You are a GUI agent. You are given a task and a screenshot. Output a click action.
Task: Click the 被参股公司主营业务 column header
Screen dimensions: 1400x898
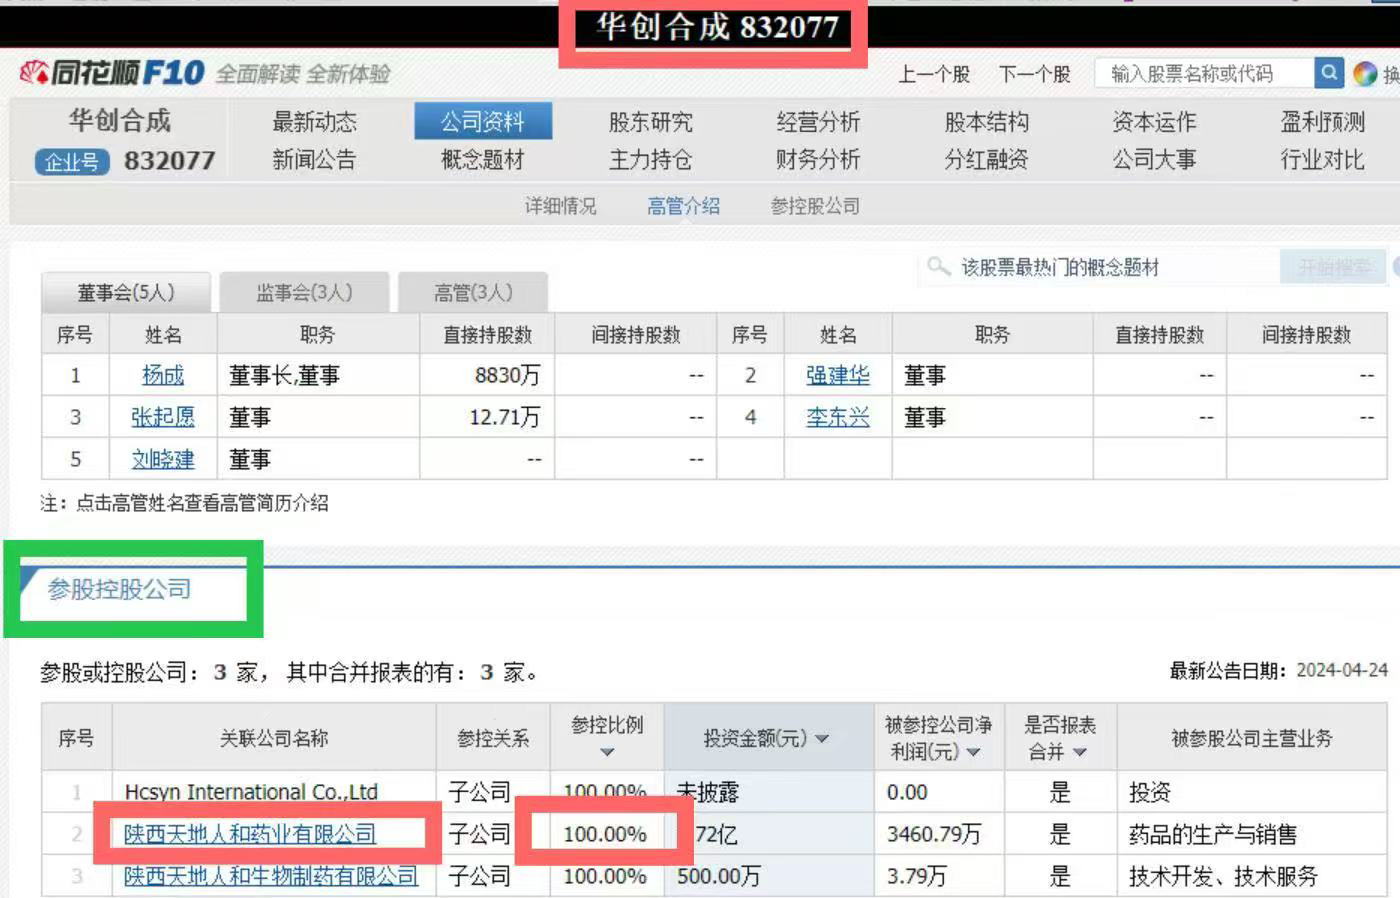coord(1252,738)
